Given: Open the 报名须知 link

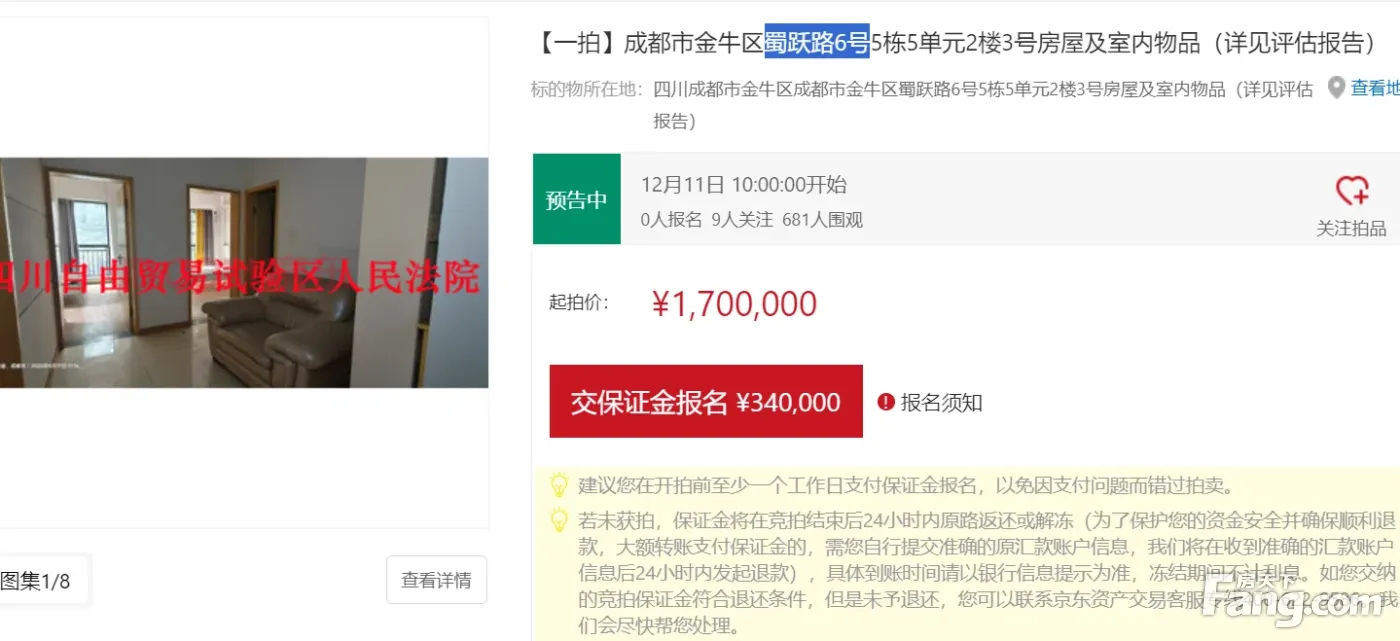Looking at the screenshot, I should pos(942,402).
